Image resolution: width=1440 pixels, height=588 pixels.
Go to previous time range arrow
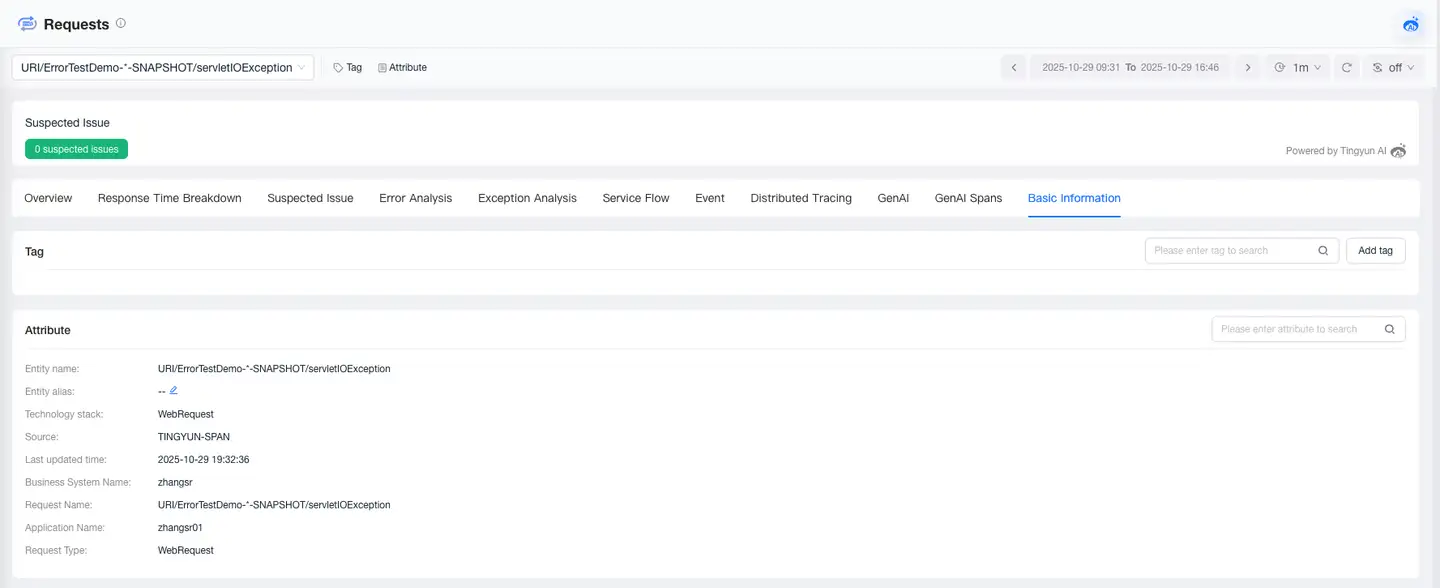pos(1013,68)
